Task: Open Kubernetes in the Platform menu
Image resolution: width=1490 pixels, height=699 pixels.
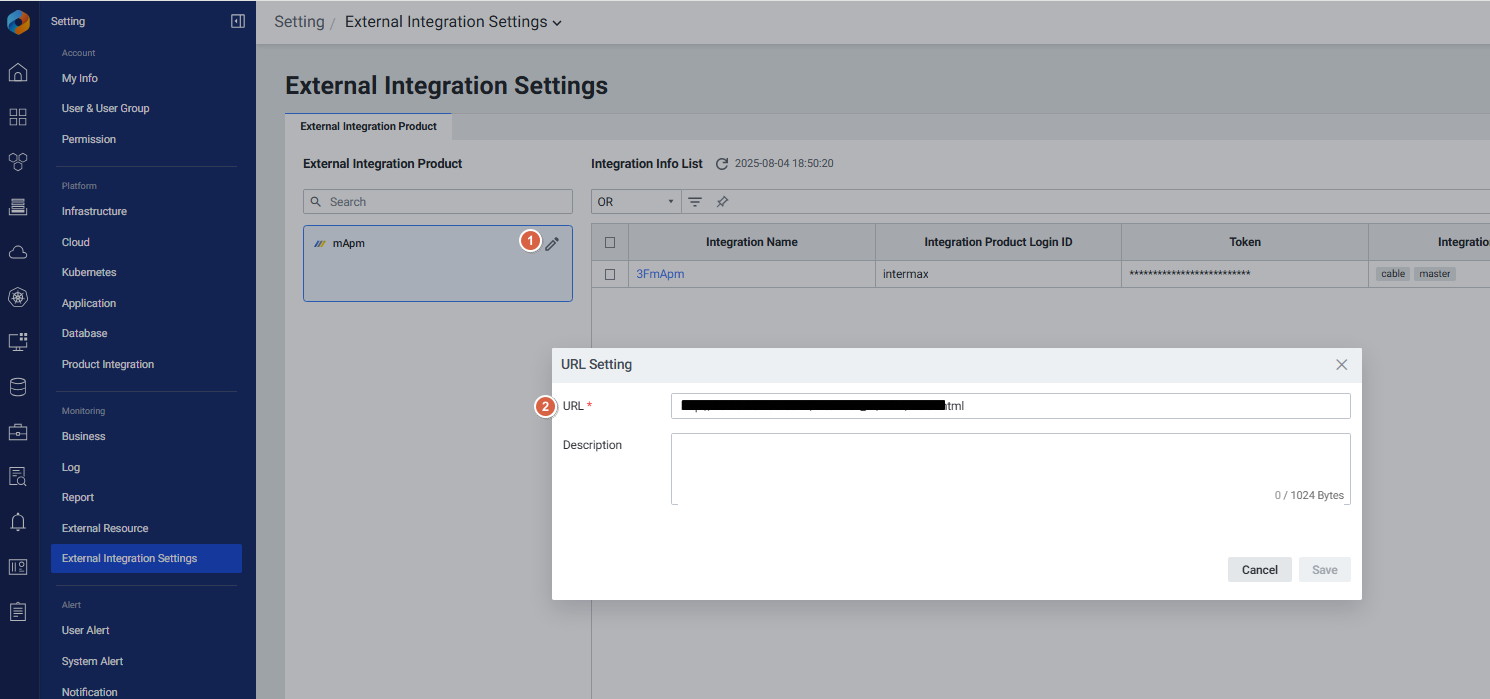Action: coord(89,272)
